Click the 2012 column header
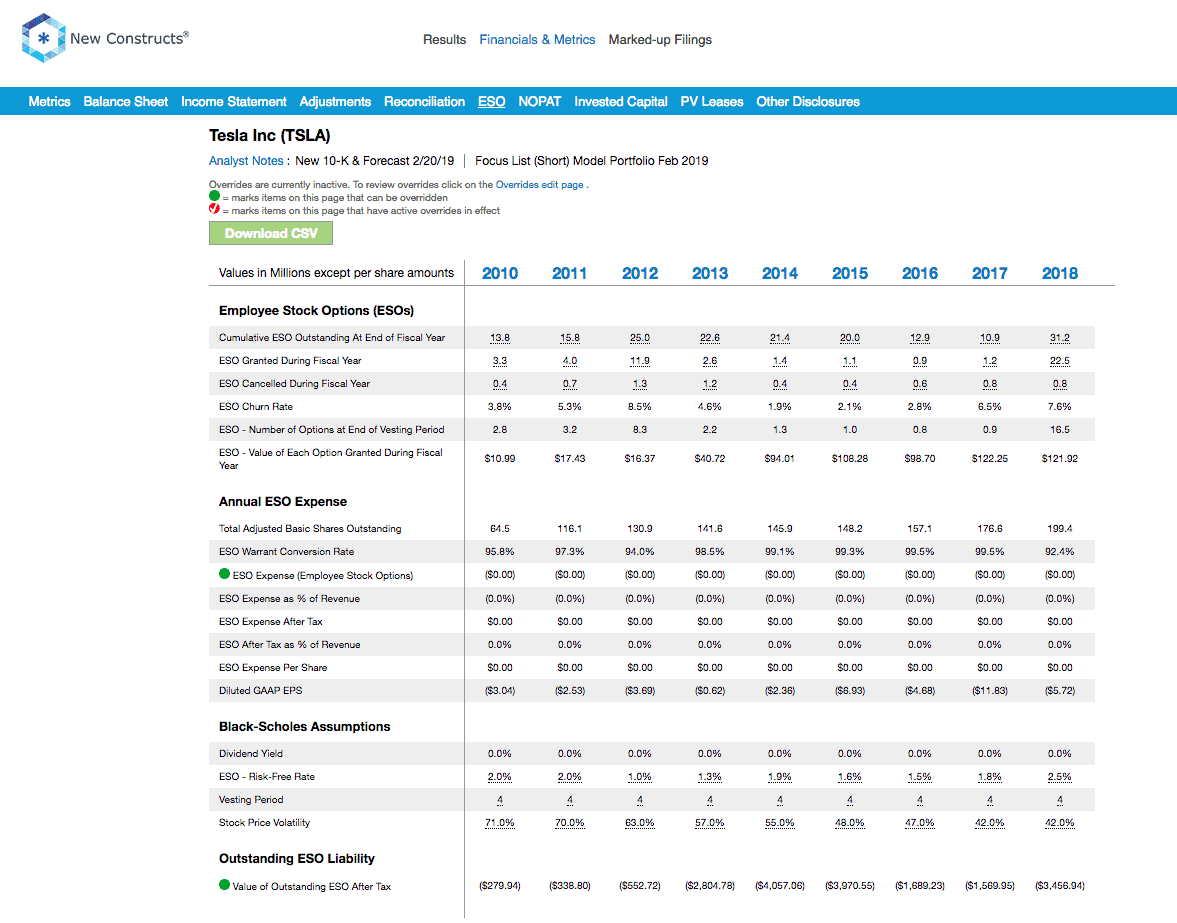Viewport: 1177px width, 923px height. click(640, 273)
